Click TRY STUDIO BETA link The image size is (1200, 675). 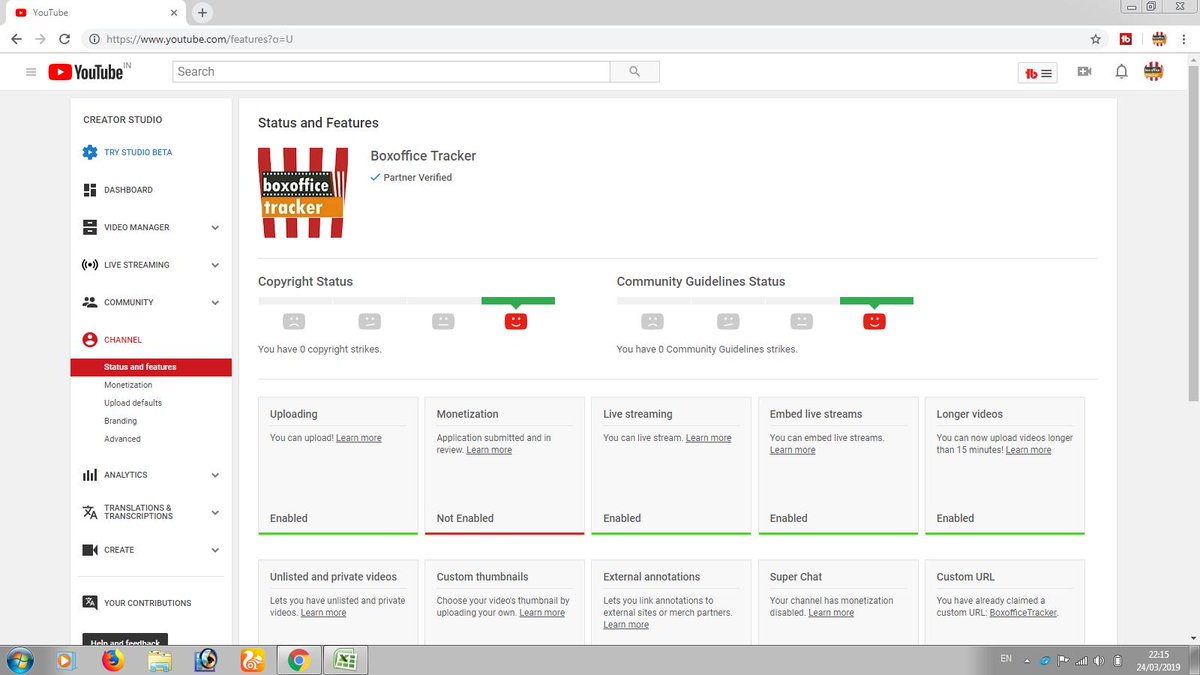point(138,153)
